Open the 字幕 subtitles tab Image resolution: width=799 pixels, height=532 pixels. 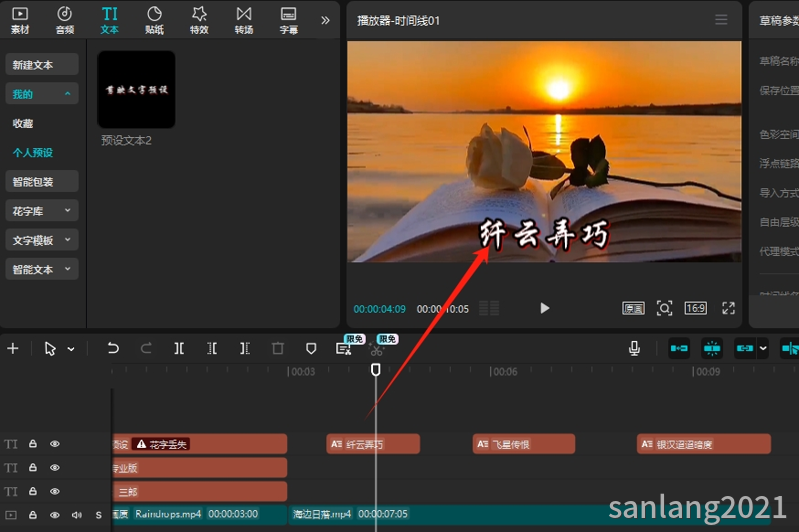click(x=289, y=20)
